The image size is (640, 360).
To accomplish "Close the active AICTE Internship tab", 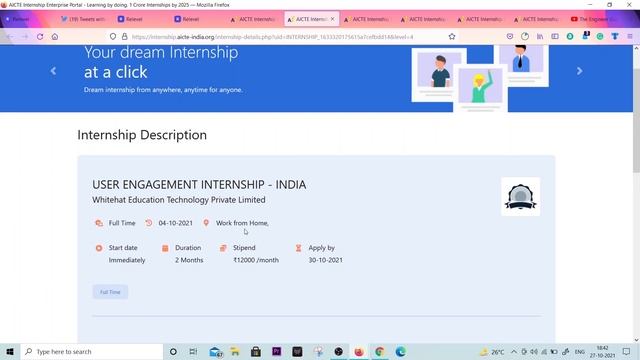I will pos(333,19).
